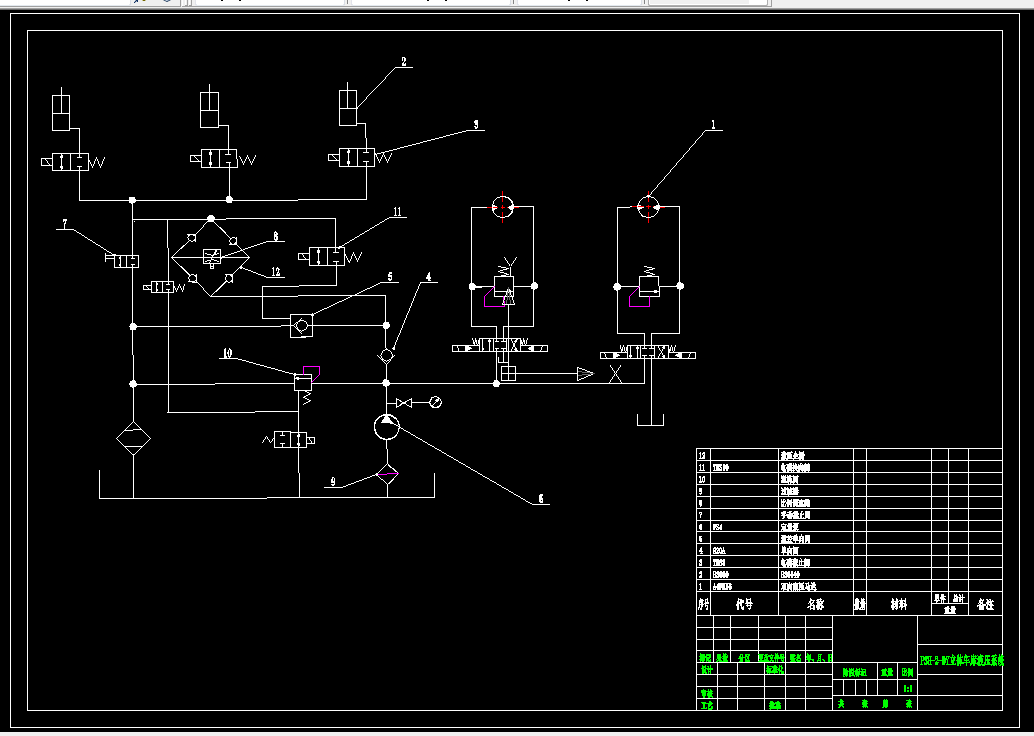The width and height of the screenshot is (1034, 736).
Task: Click the callout number 3
Action: (475, 124)
